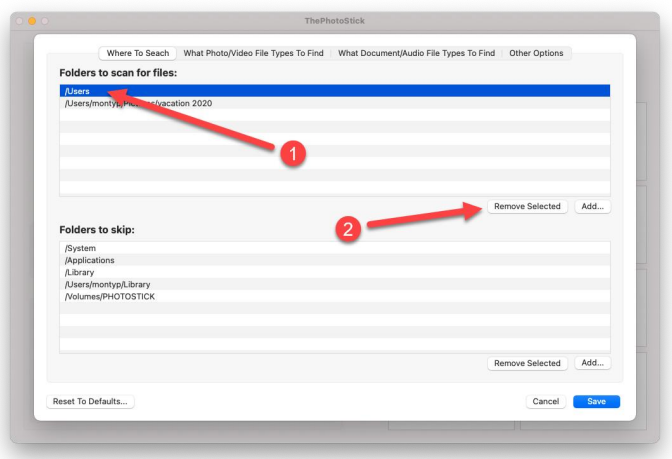This screenshot has width=672, height=459.
Task: Click Add... under Folders to scan list
Action: click(x=592, y=206)
